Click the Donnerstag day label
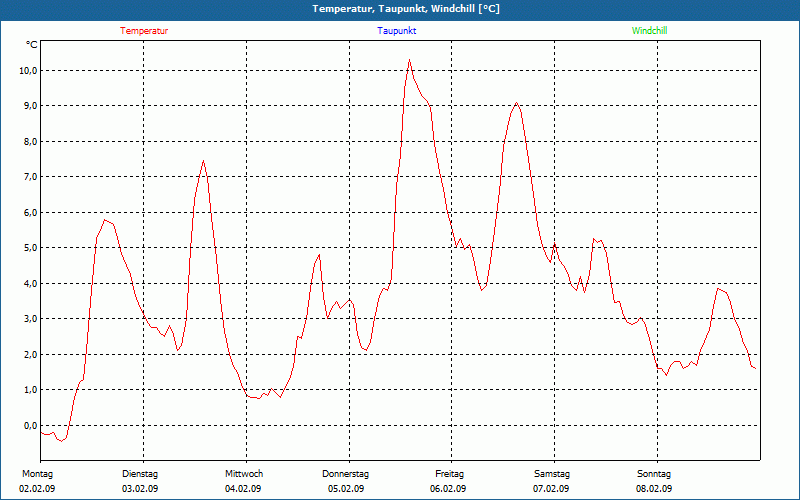Screen dimensions: 800x500 click(345, 474)
